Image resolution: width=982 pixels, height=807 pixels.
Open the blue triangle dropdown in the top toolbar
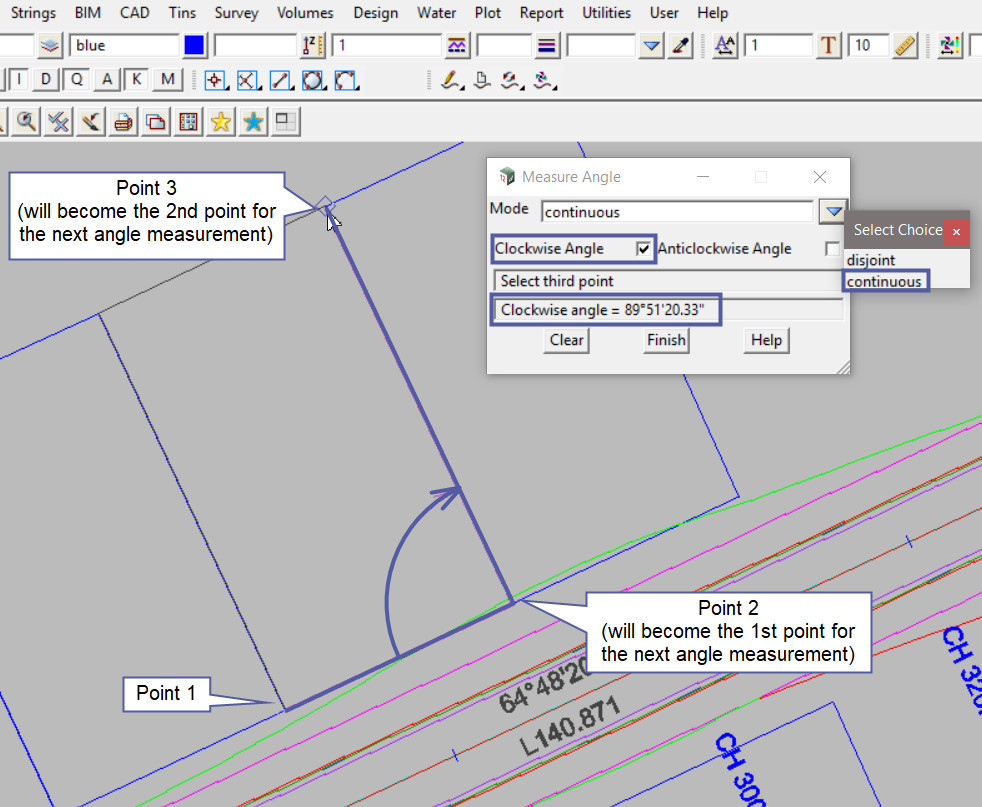[652, 46]
